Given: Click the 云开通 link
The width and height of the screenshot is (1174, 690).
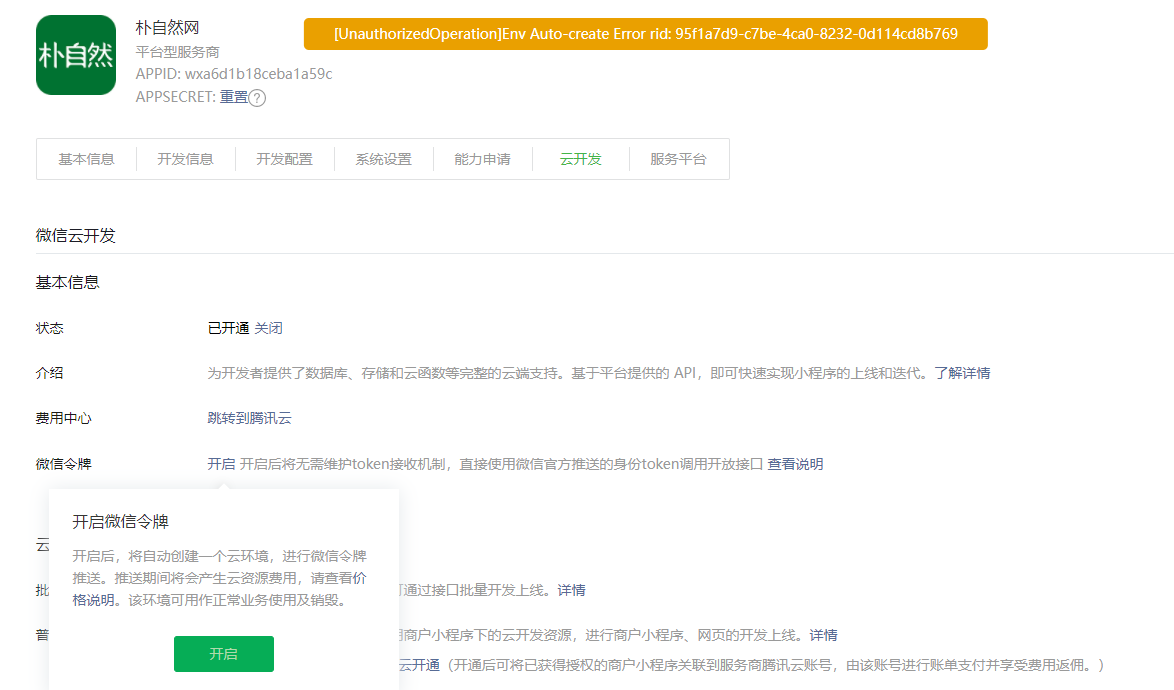Looking at the screenshot, I should pos(419,665).
